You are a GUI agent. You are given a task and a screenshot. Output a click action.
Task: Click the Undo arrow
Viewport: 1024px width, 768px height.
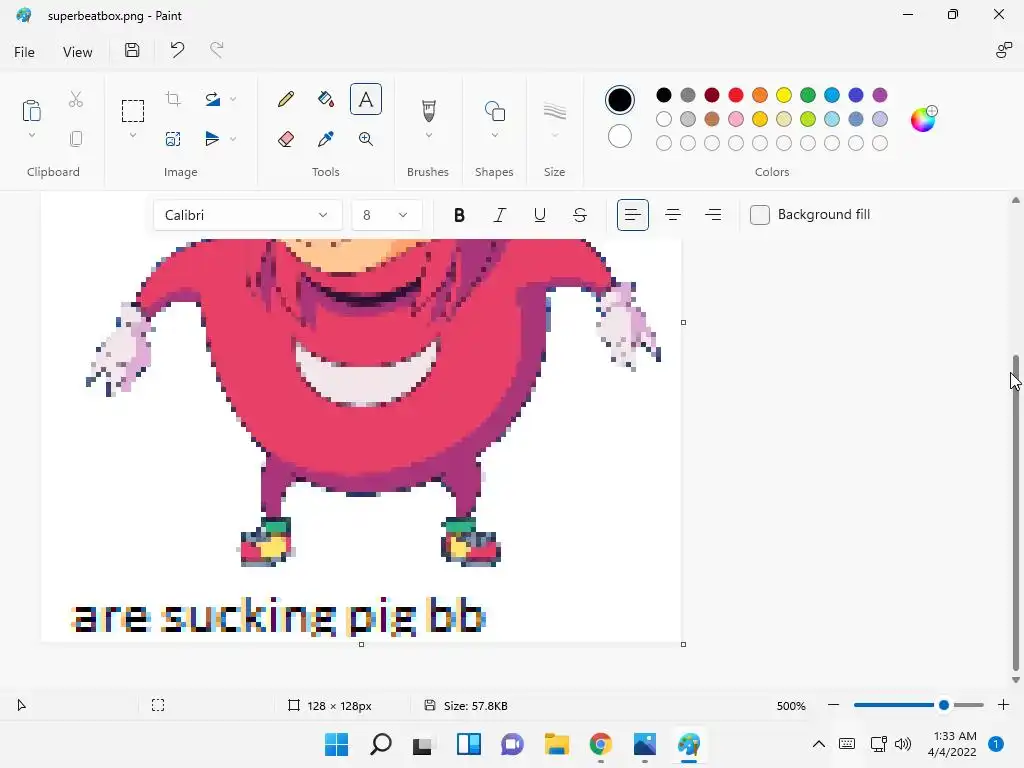click(177, 50)
